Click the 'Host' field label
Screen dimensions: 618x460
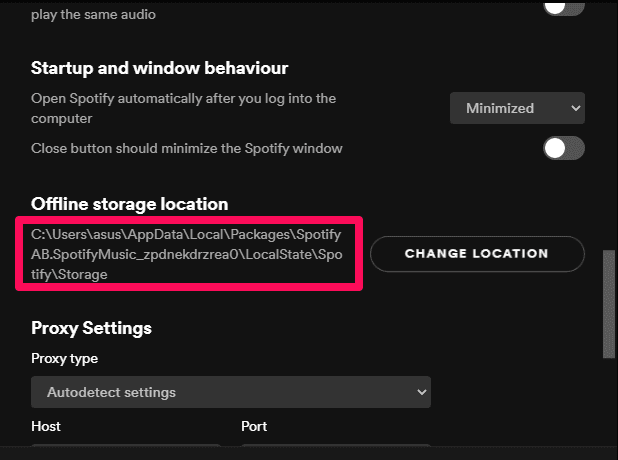46,426
